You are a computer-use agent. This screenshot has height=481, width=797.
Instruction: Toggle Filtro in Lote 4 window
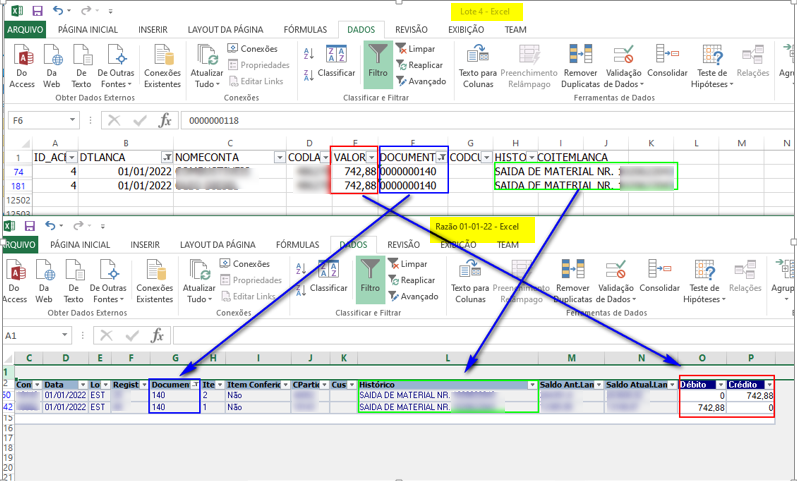click(378, 65)
